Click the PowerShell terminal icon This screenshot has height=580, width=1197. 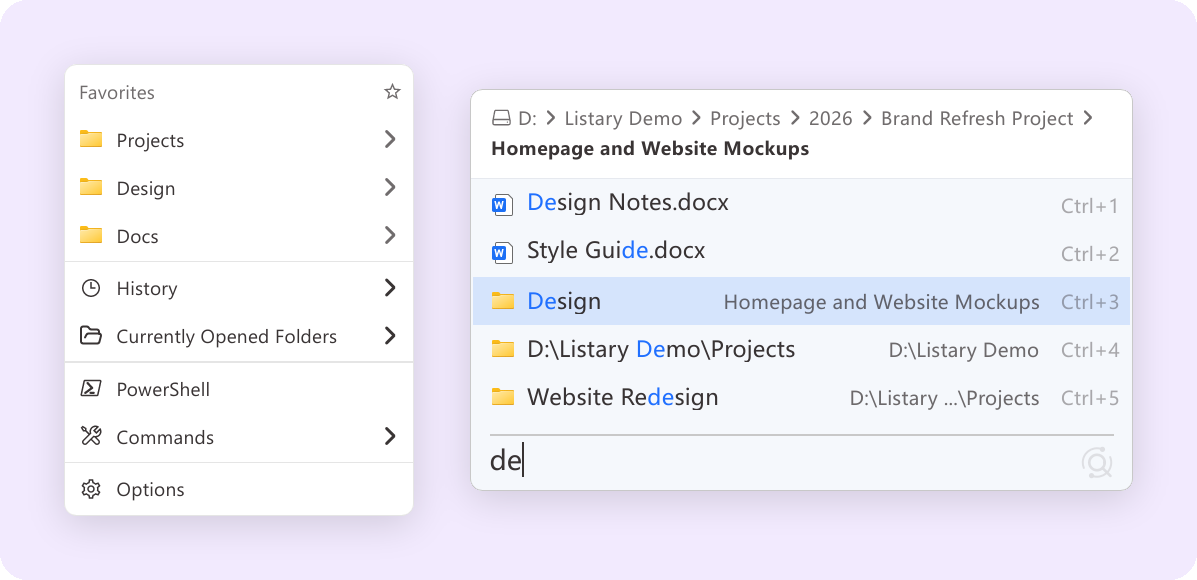click(91, 389)
